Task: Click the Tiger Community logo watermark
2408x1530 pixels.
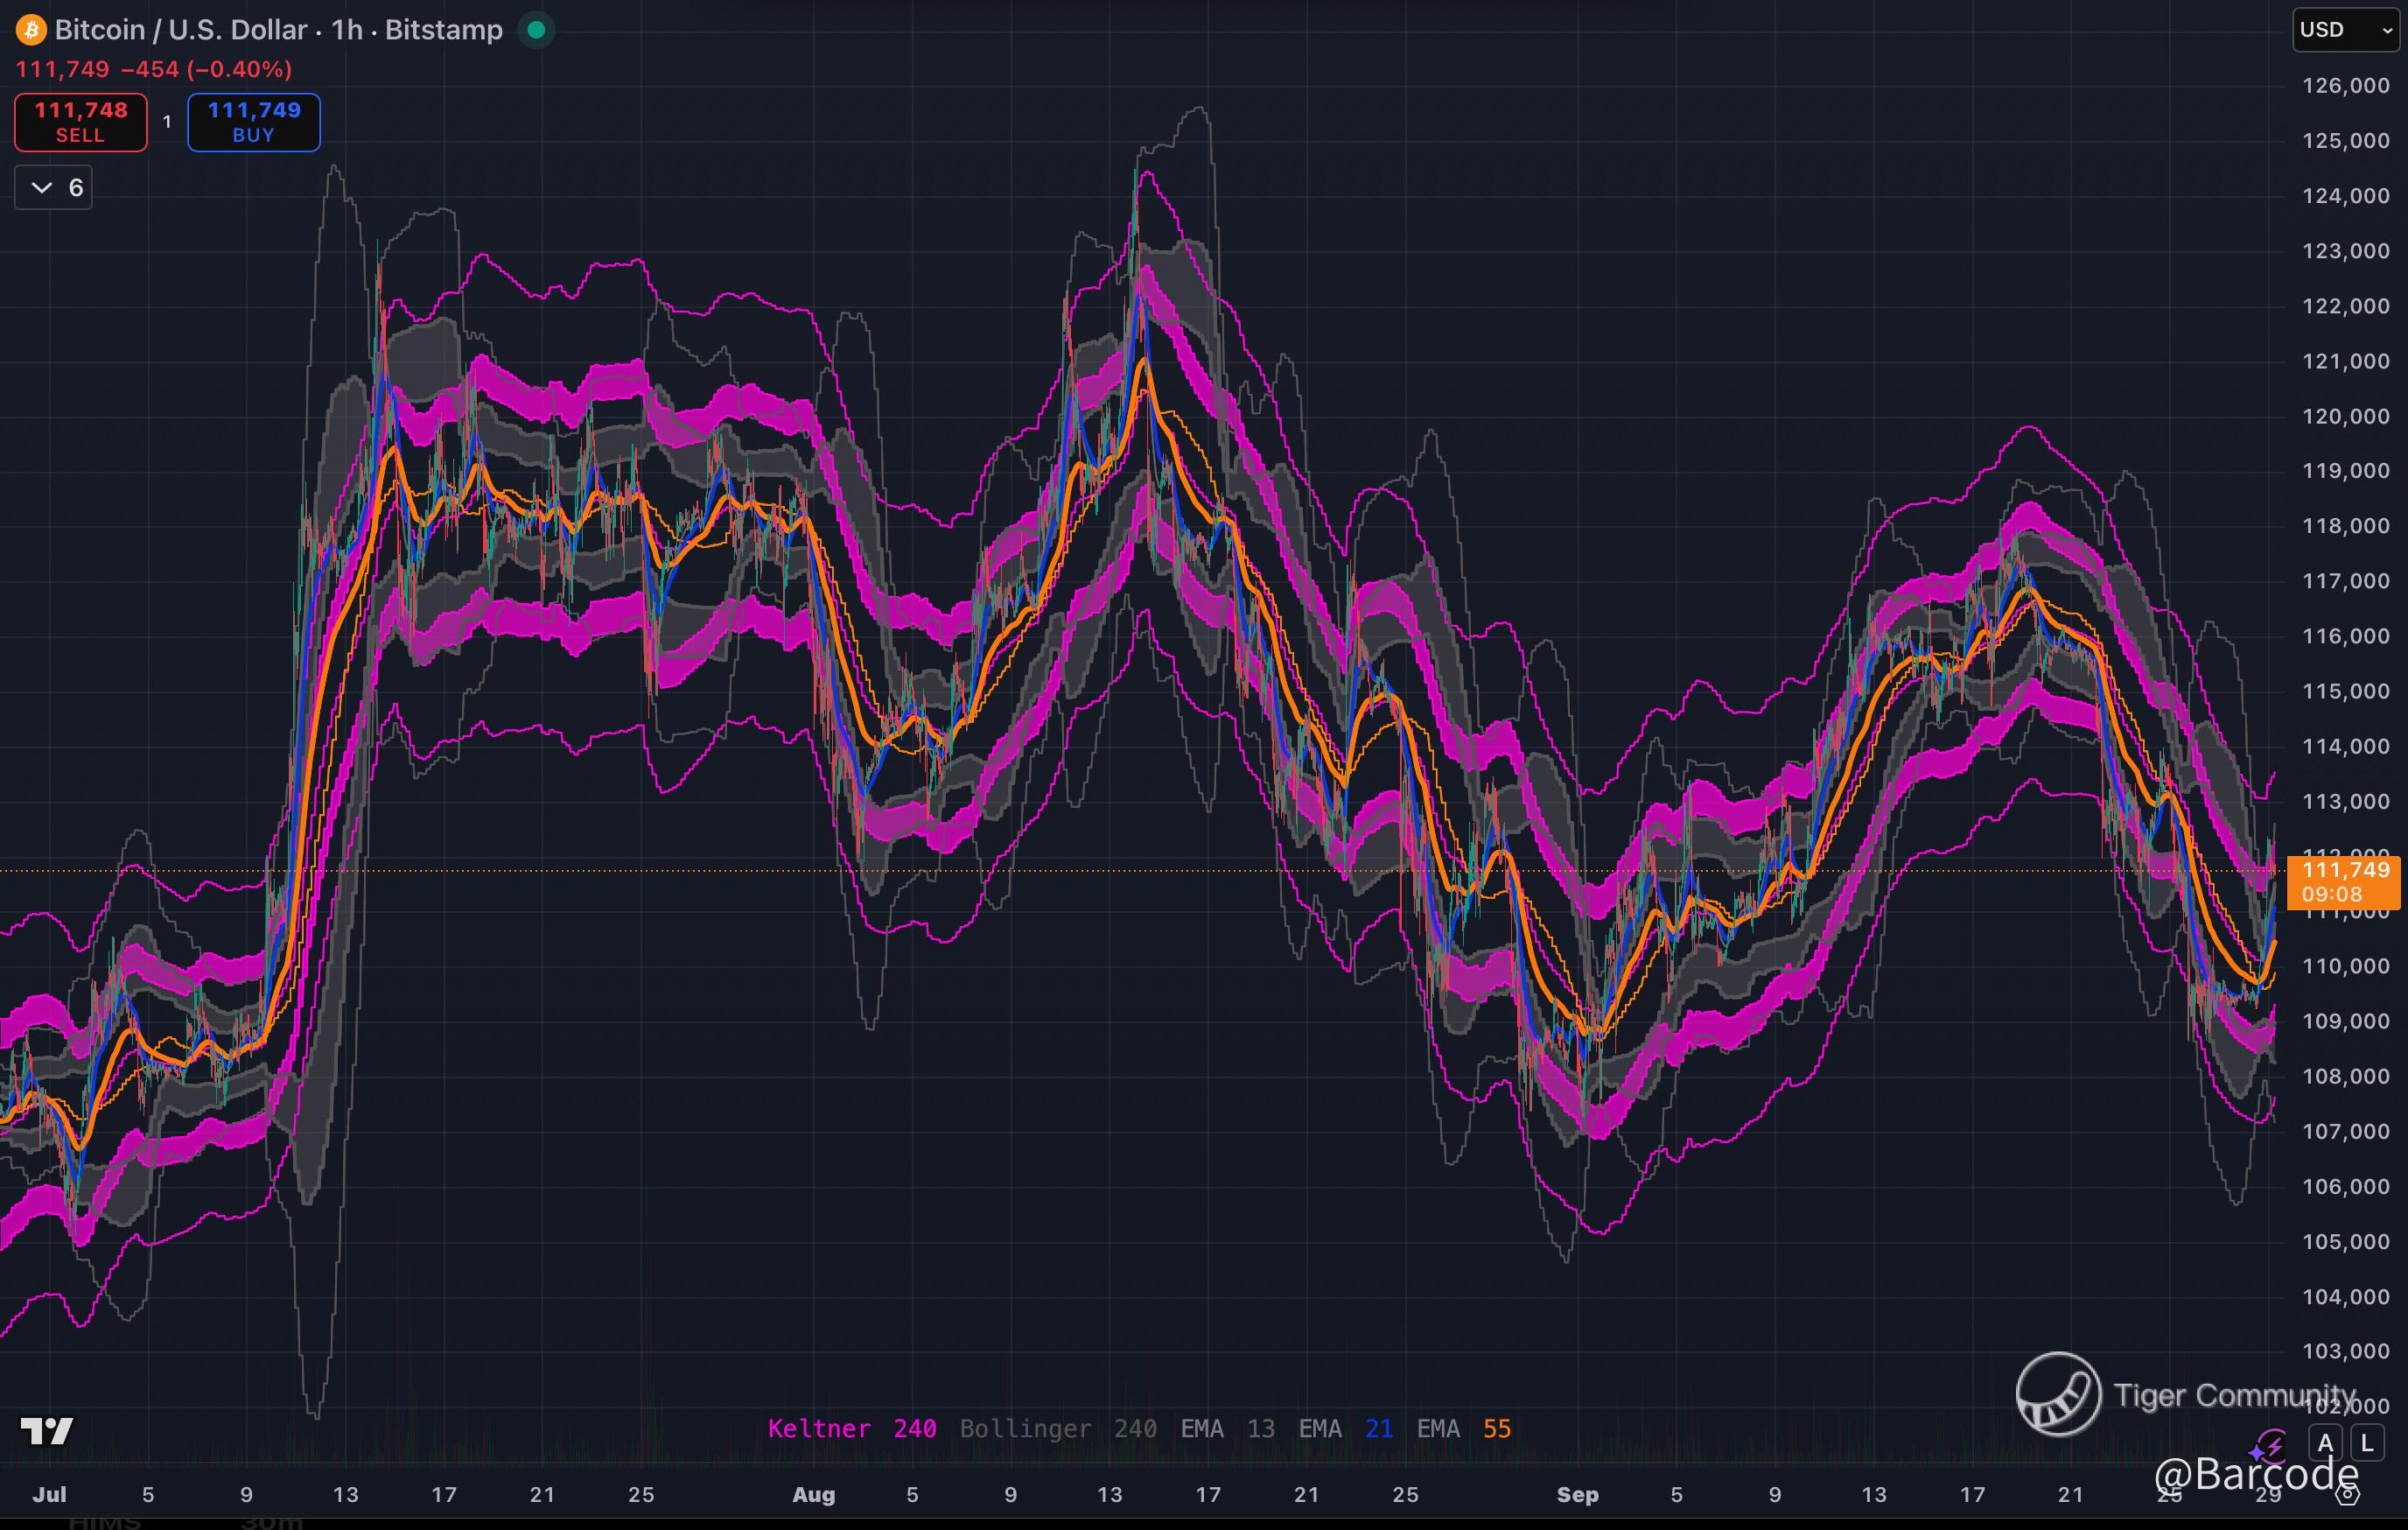Action: [2058, 1394]
